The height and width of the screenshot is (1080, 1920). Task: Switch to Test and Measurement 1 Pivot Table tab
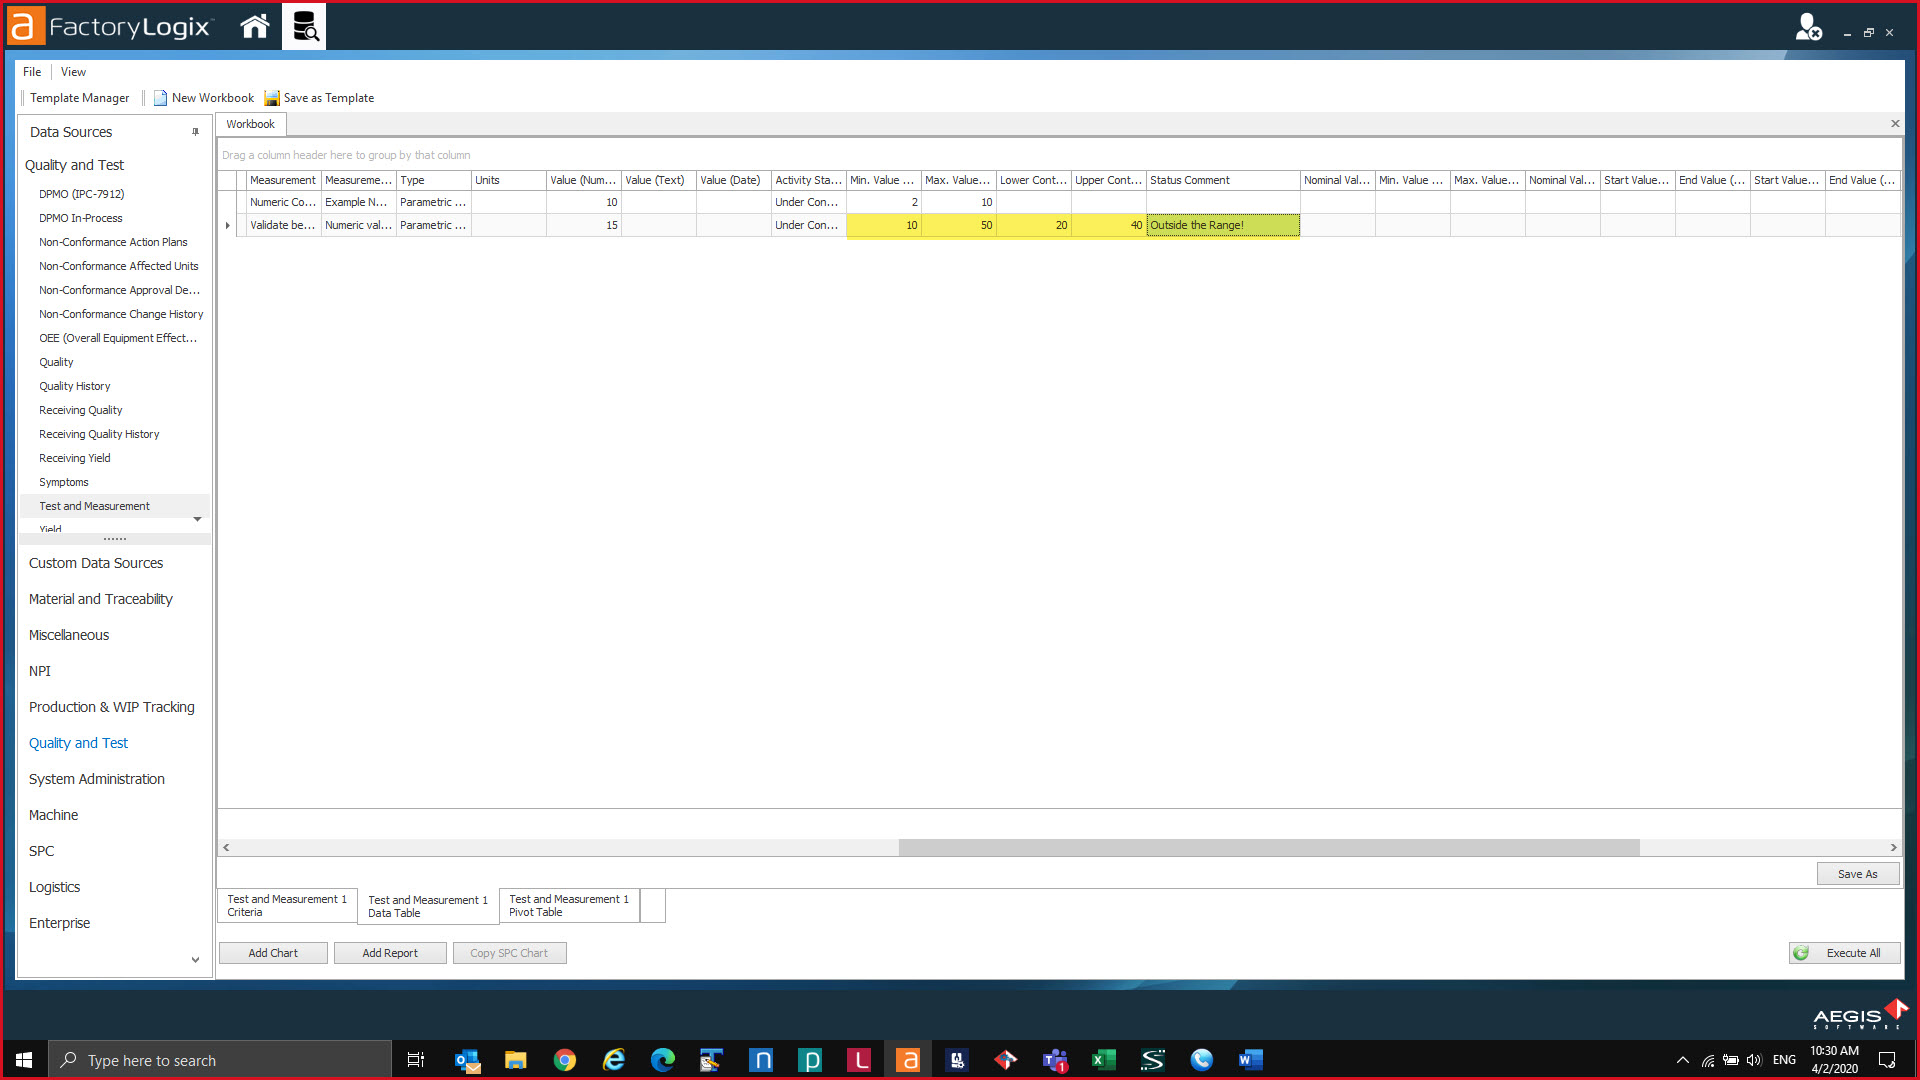(x=568, y=906)
